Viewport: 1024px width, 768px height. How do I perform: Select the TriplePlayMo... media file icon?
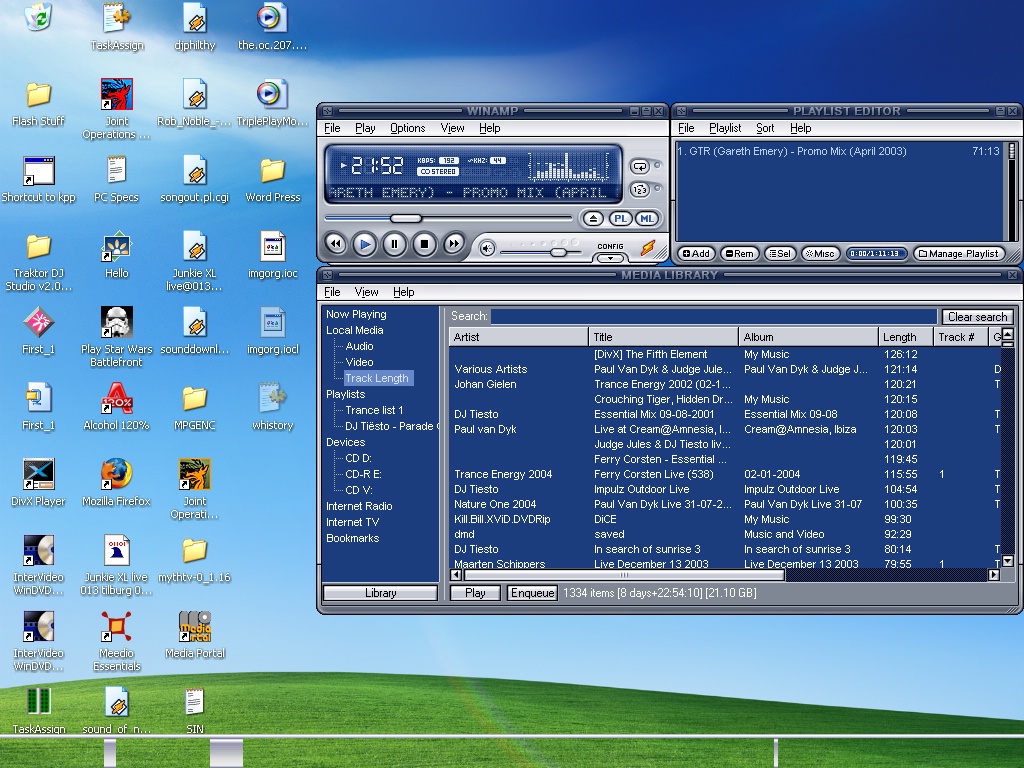(x=272, y=103)
